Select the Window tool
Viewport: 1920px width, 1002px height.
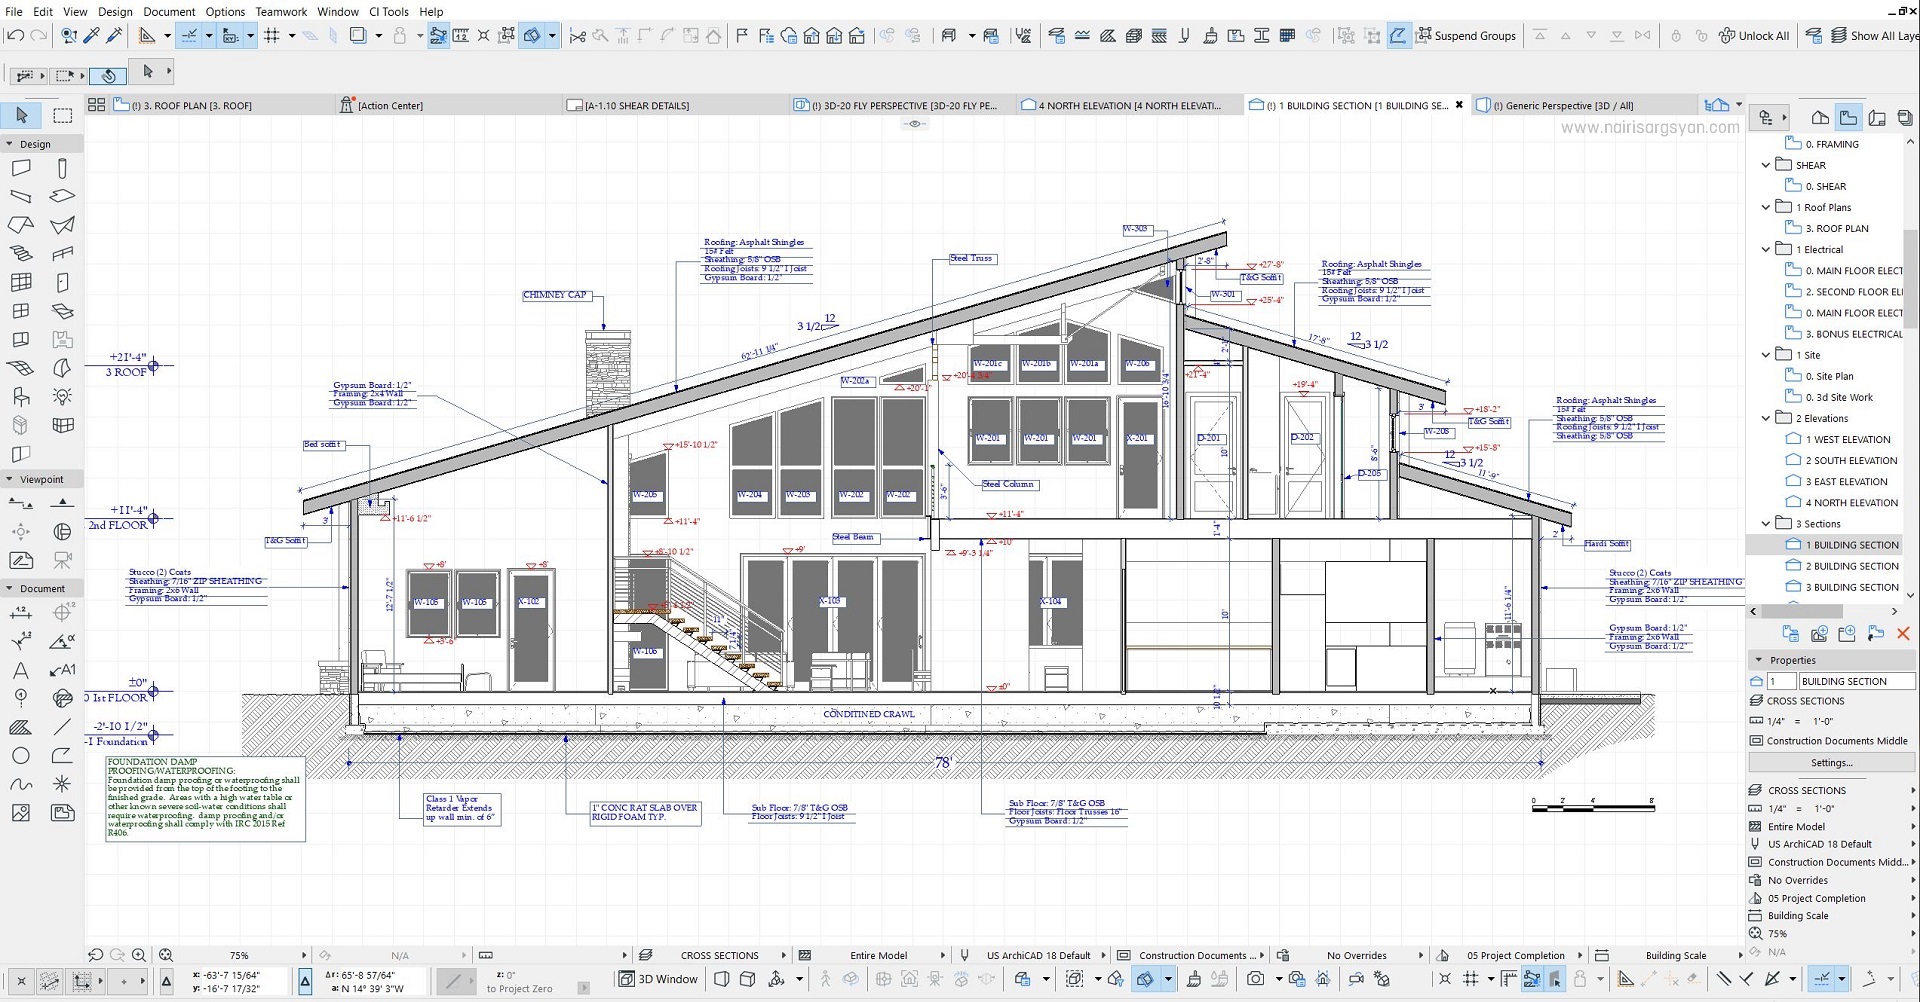pos(21,311)
